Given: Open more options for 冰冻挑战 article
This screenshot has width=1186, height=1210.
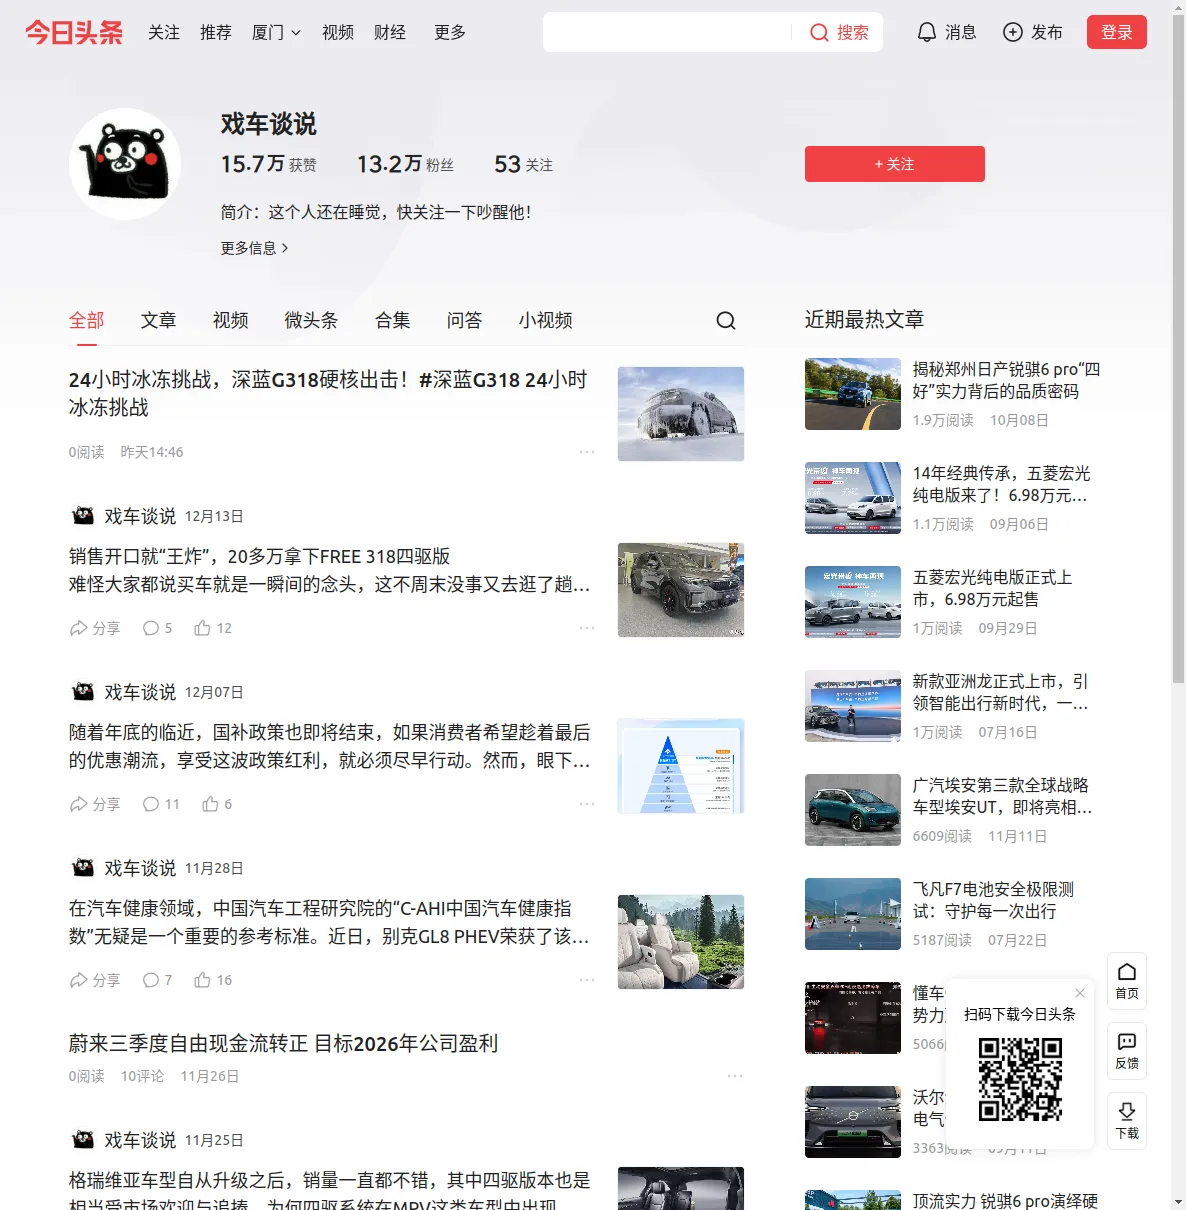Looking at the screenshot, I should [x=587, y=452].
